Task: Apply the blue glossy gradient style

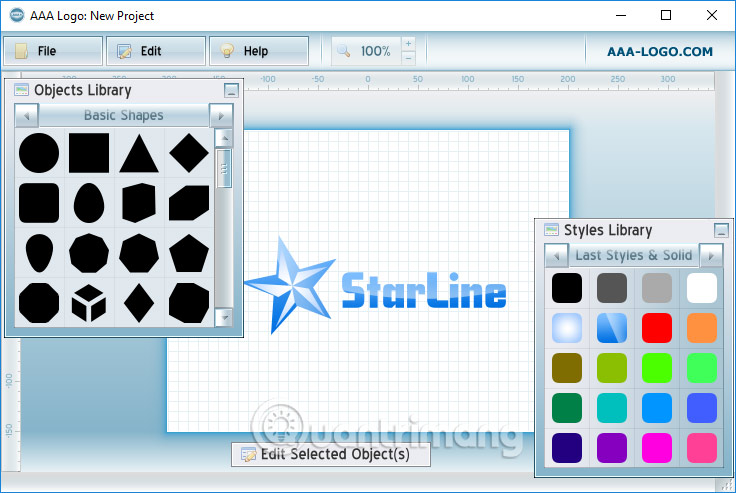Action: pos(612,328)
